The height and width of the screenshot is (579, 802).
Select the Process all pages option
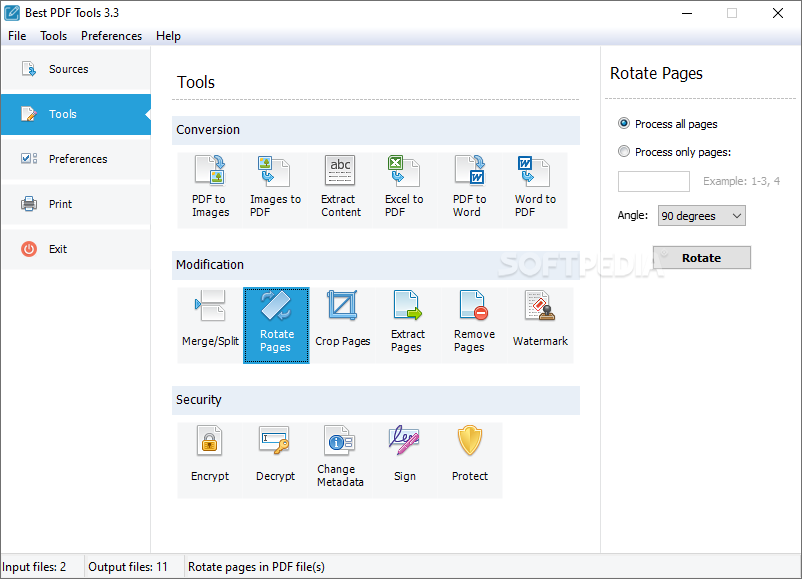[667, 124]
